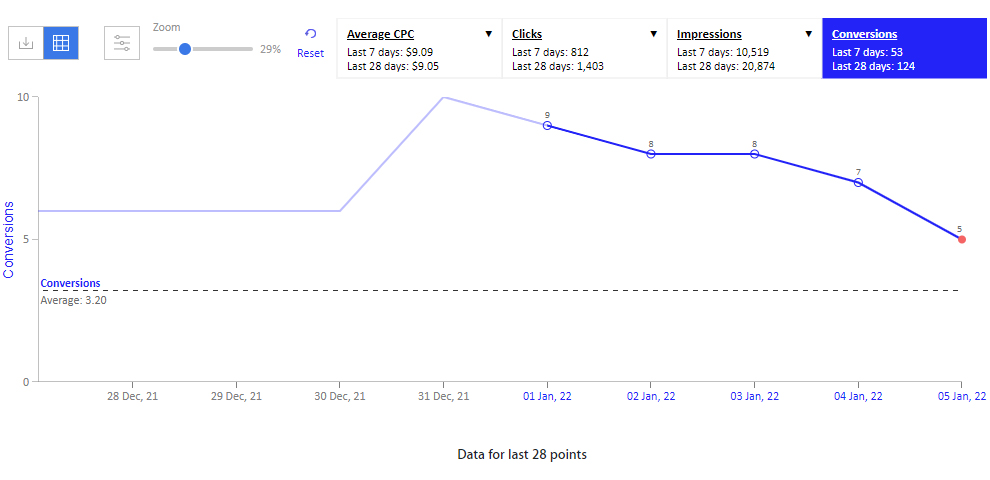
Task: Adjust the Zoom slider handle
Action: pos(184,49)
